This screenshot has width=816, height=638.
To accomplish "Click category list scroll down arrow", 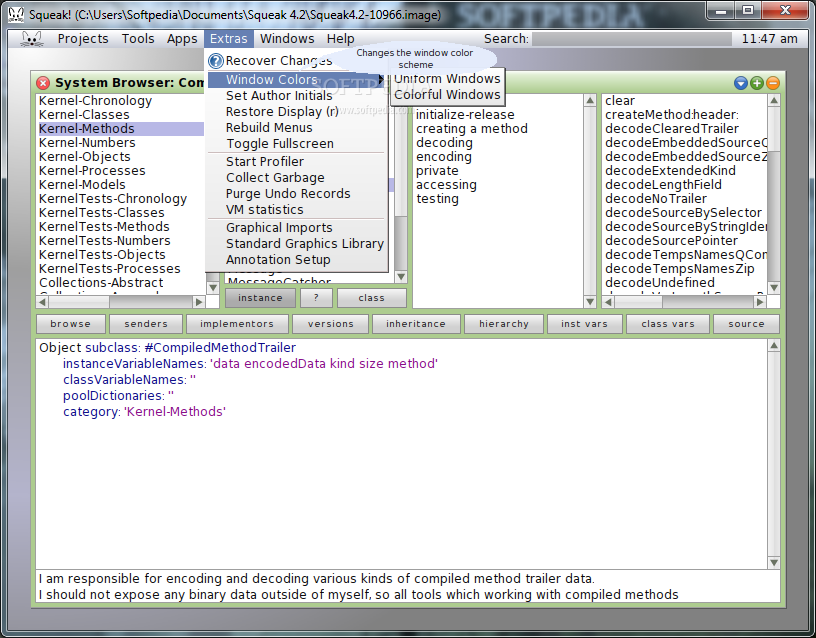I will [213, 287].
